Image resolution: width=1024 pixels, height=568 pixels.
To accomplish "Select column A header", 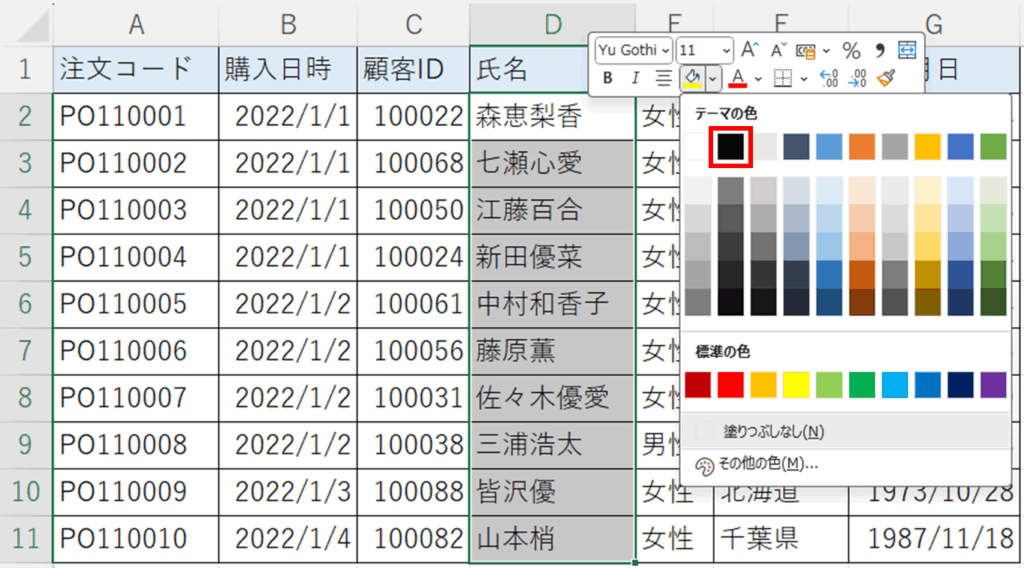I will click(134, 24).
